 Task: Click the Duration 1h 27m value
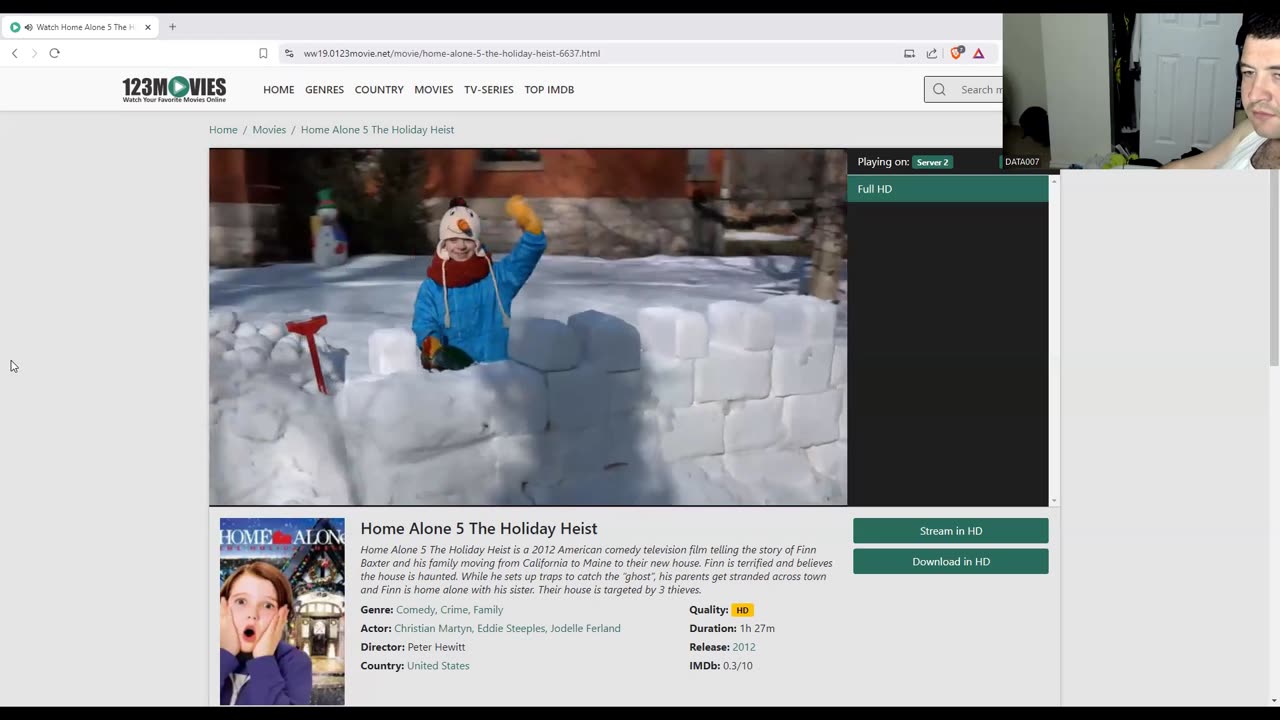coord(757,628)
